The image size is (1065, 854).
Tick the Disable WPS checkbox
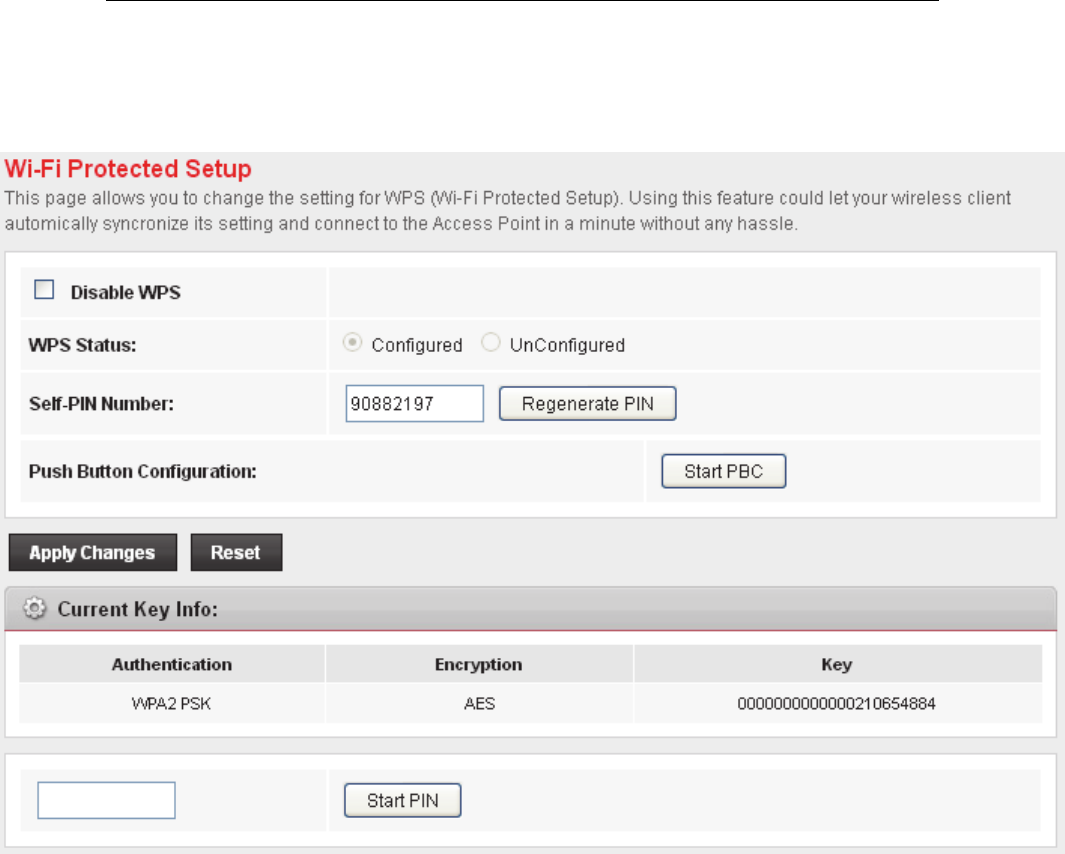[x=44, y=291]
